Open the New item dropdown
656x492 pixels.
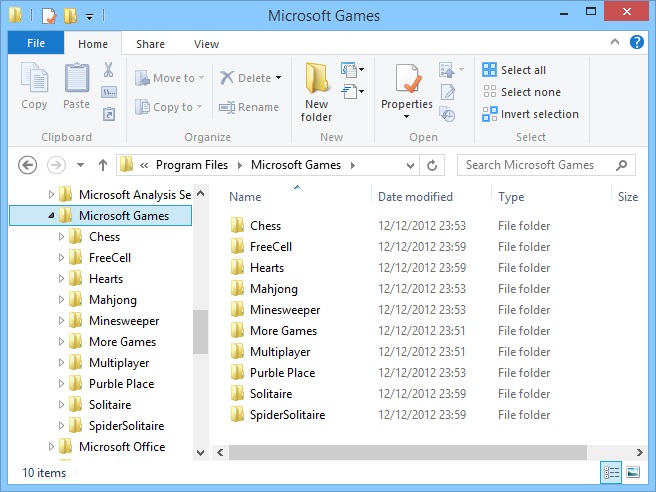[352, 69]
